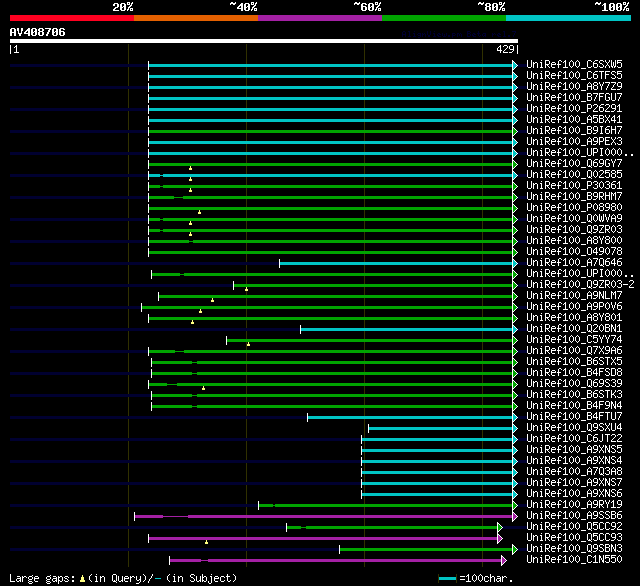Click the UniRef100_A9PEX3 hit label

point(574,142)
